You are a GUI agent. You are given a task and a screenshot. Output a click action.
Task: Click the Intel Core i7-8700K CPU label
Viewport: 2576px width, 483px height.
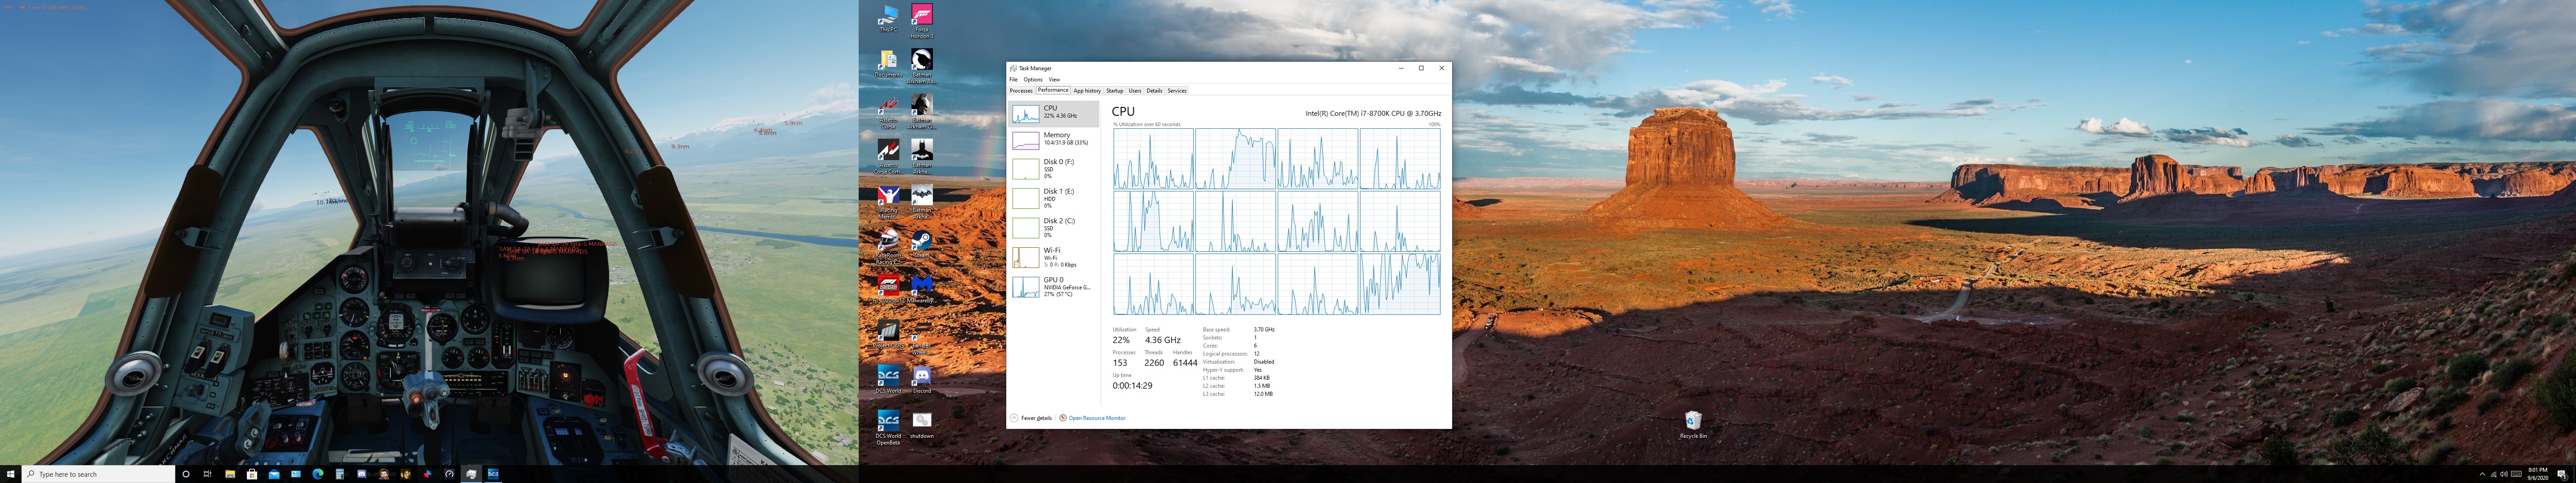(1373, 113)
